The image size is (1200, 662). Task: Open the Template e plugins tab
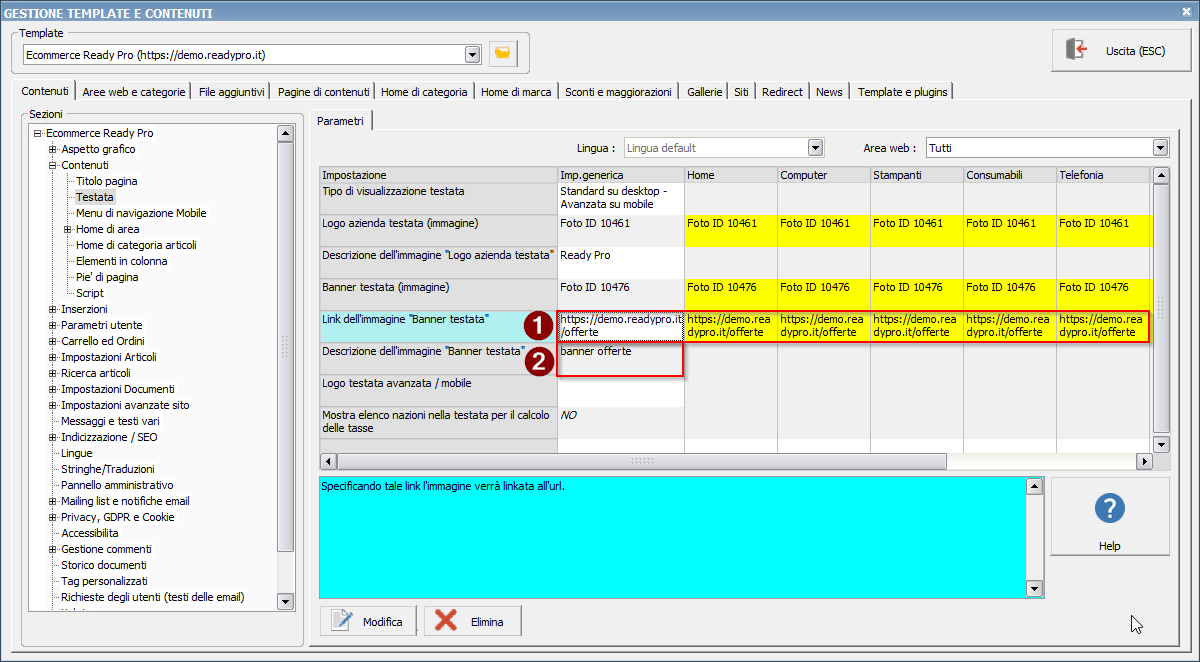pyautogui.click(x=902, y=92)
